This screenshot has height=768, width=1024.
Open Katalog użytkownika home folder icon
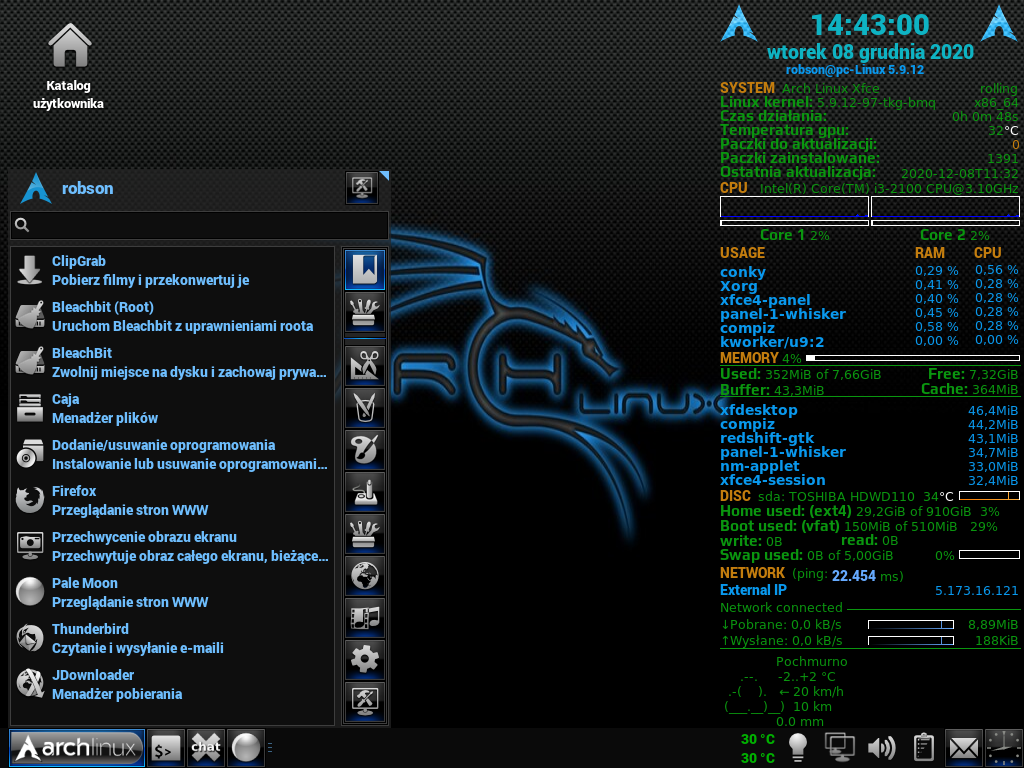69,67
